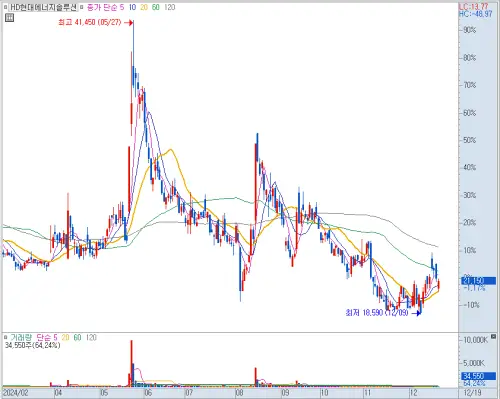500x399 pixels.
Task: Click the 40% tick on the price axis
Action: click(469, 167)
